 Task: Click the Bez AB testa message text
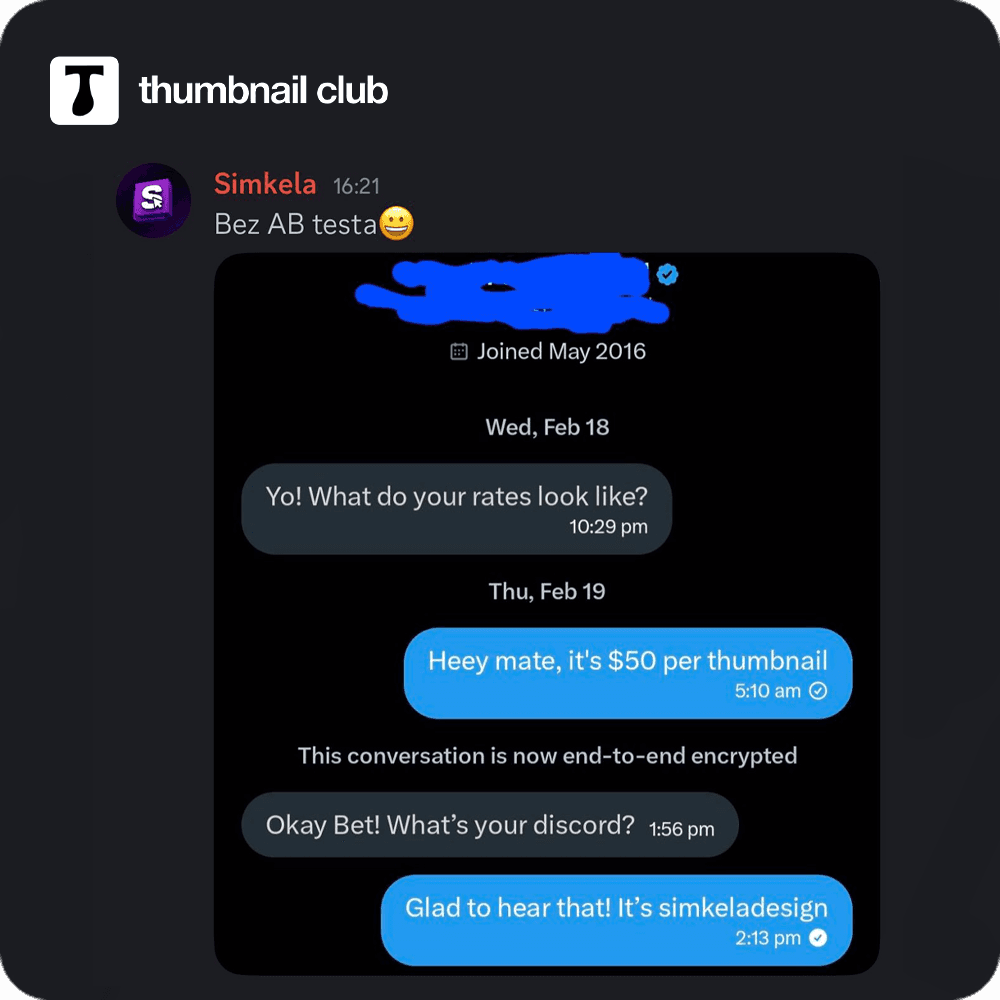295,224
